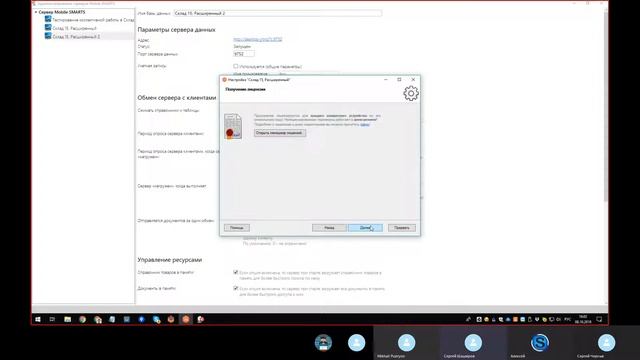Image resolution: width=640 pixels, height=360 pixels.
Task: Collapse the 'Сервер Mobile SMARTS' tree node
Action: [36, 12]
